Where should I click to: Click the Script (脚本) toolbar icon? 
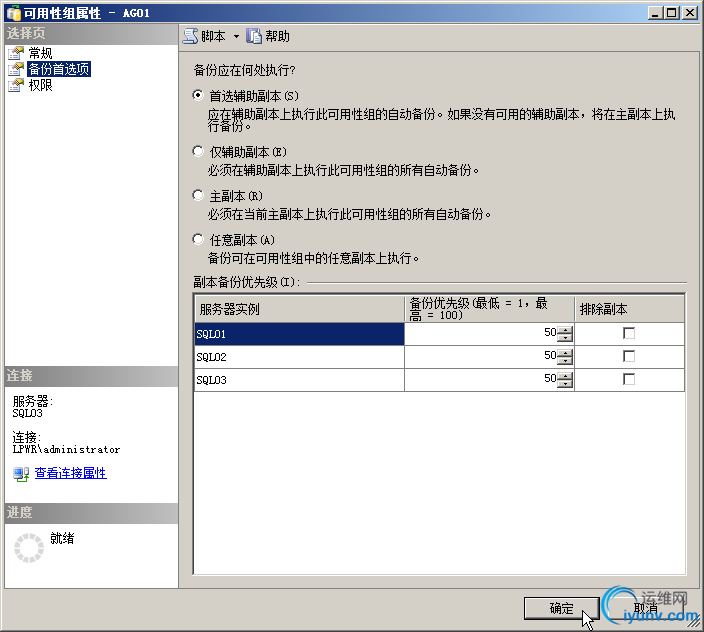tap(190, 36)
